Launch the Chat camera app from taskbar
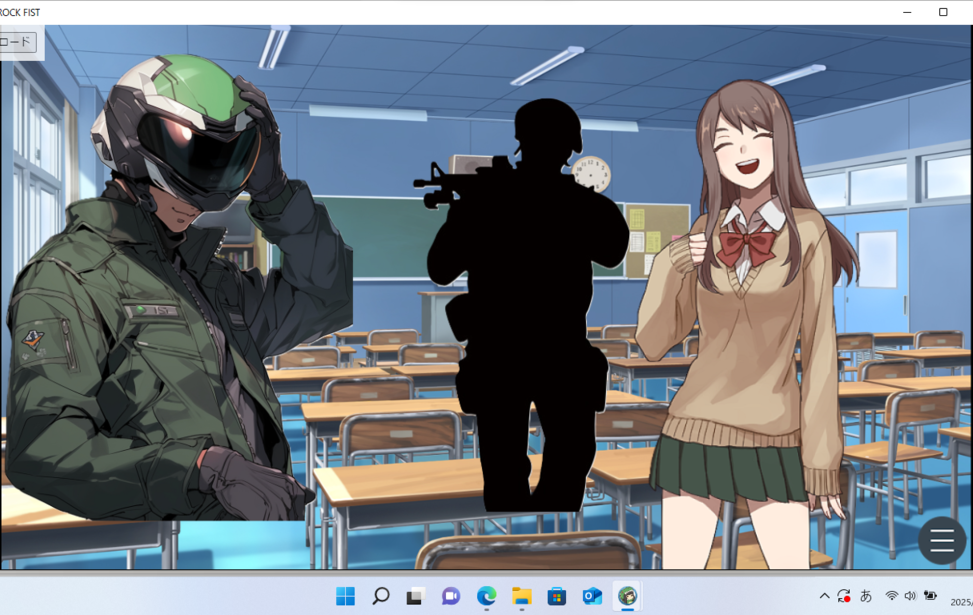 click(x=451, y=596)
